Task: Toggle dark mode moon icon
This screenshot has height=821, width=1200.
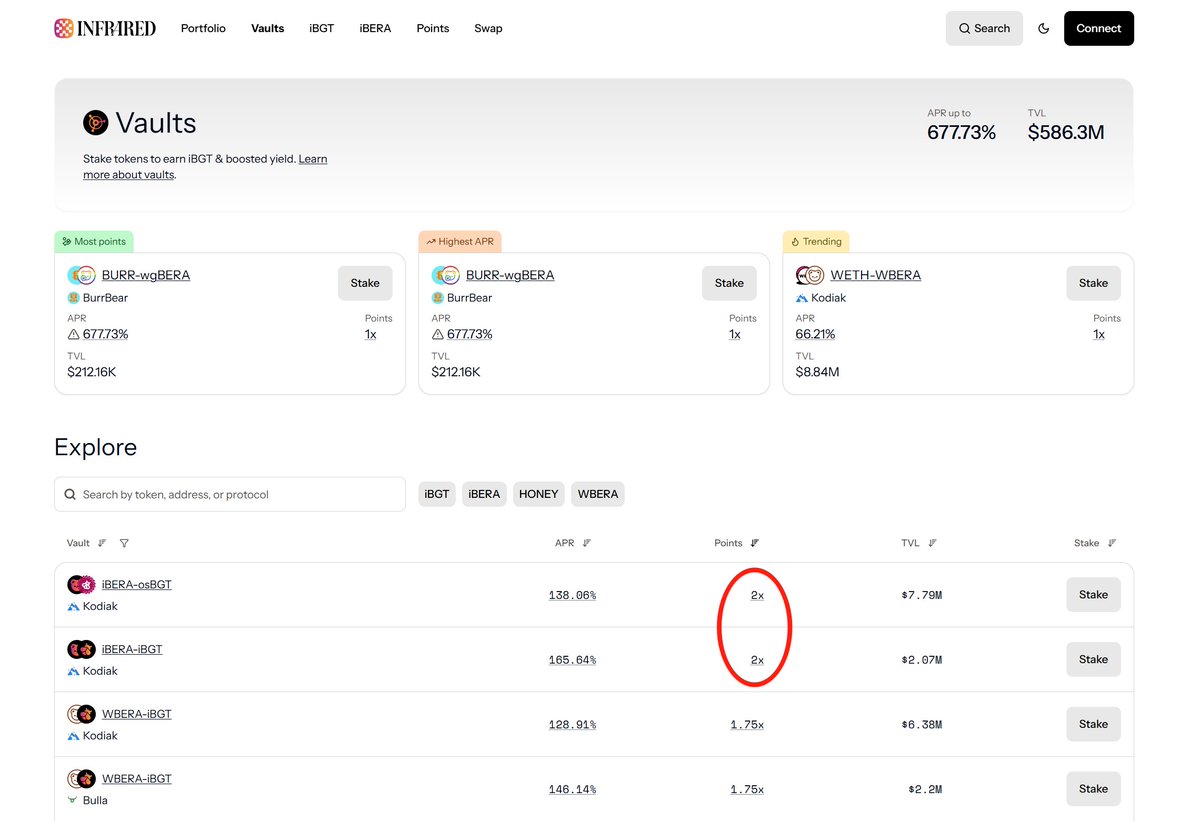Action: 1044,28
